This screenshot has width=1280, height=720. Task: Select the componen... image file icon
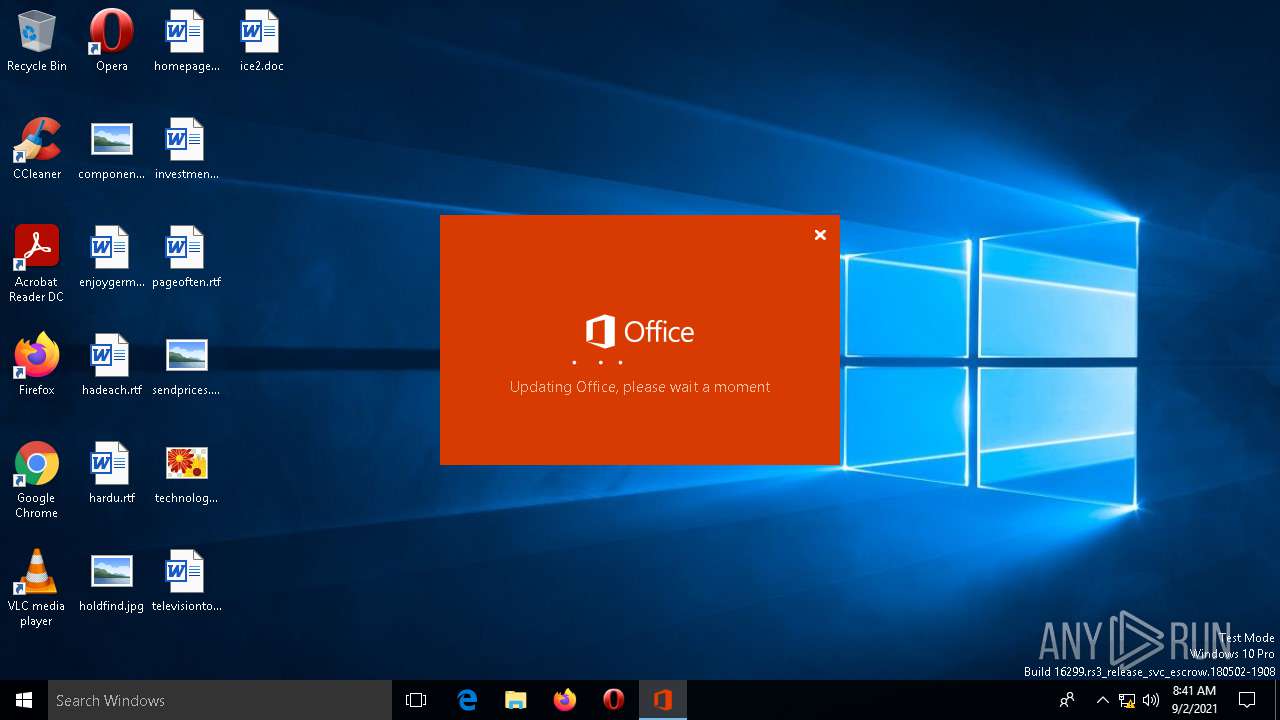pos(112,149)
